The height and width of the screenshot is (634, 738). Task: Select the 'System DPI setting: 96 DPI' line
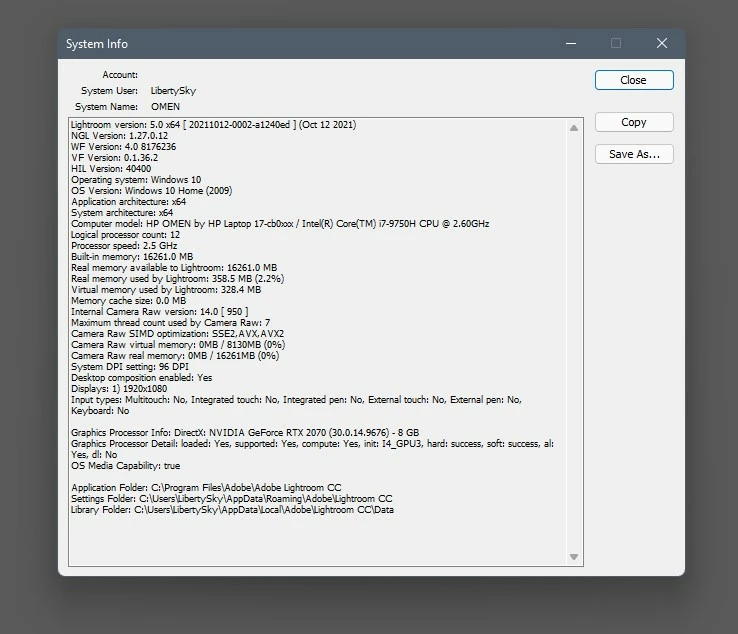(130, 367)
